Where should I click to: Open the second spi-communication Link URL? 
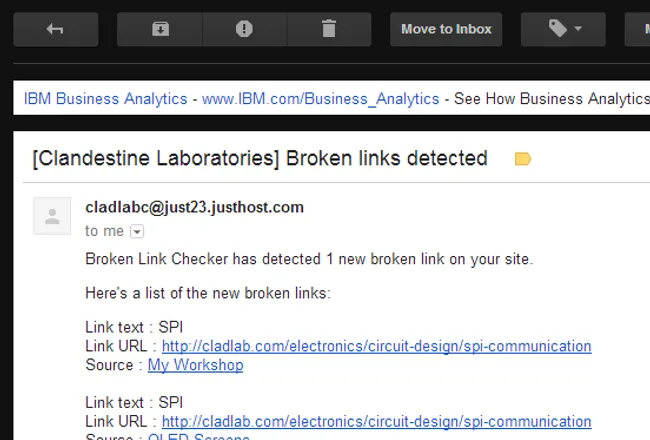click(376, 421)
